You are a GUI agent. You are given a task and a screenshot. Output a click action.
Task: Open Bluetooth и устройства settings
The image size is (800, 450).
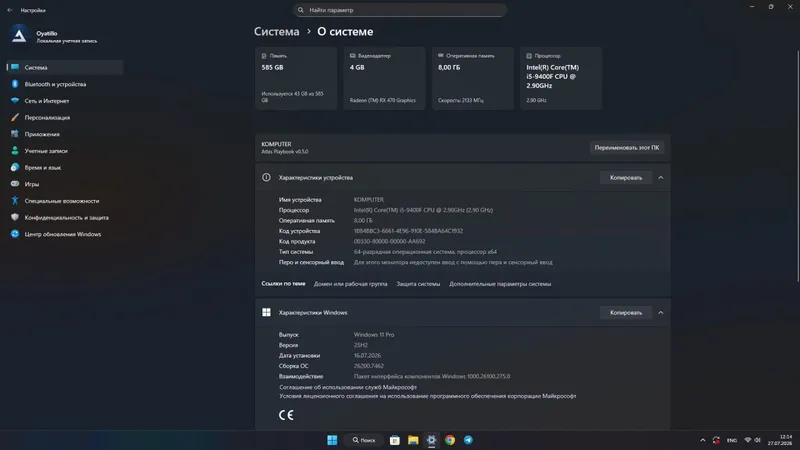tap(65, 84)
